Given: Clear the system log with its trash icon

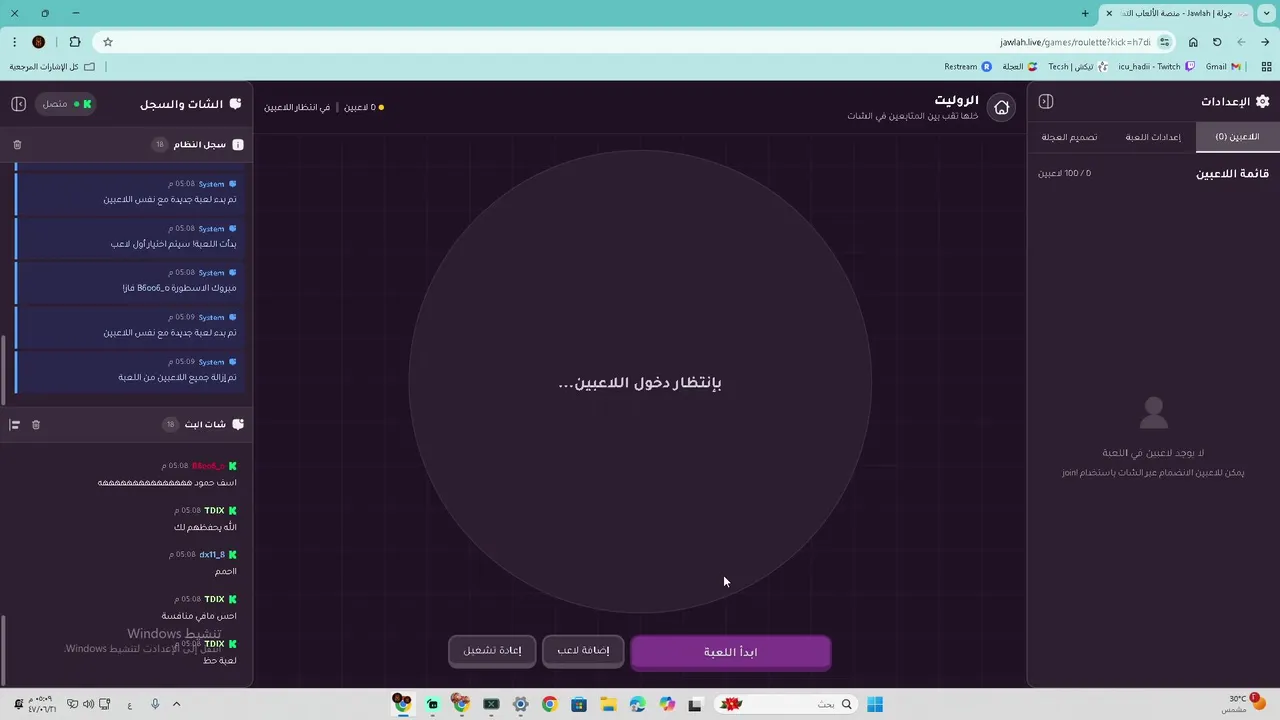Looking at the screenshot, I should click(x=17, y=145).
